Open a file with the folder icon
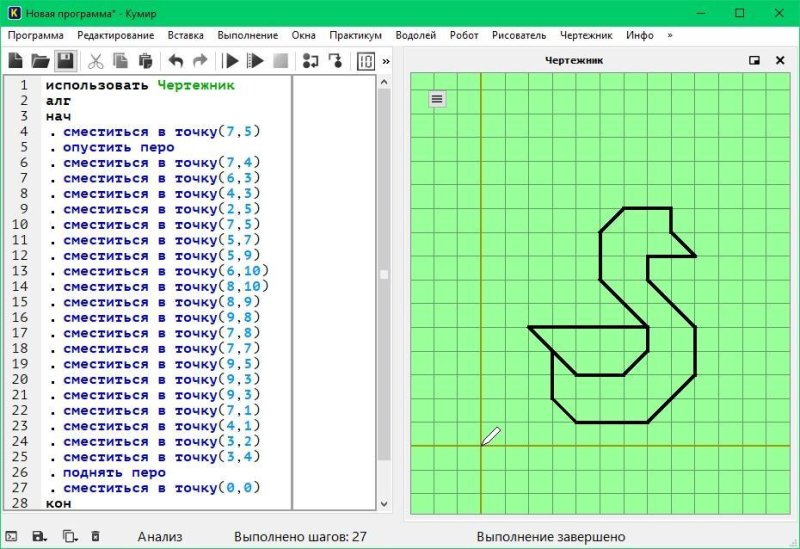This screenshot has width=800, height=549. pyautogui.click(x=40, y=61)
